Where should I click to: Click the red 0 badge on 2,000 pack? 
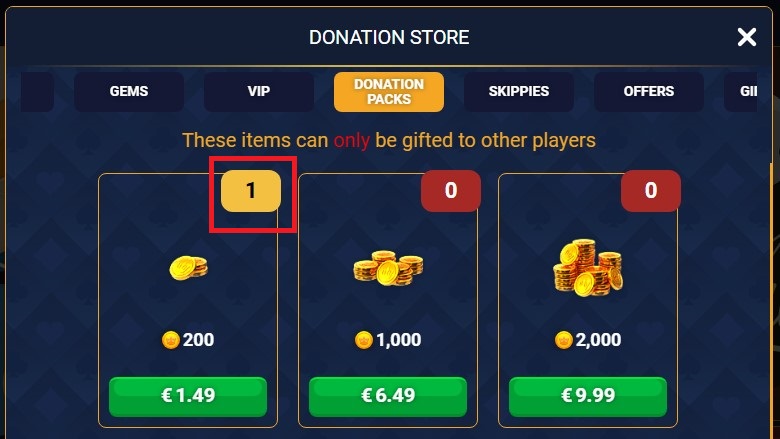(651, 191)
